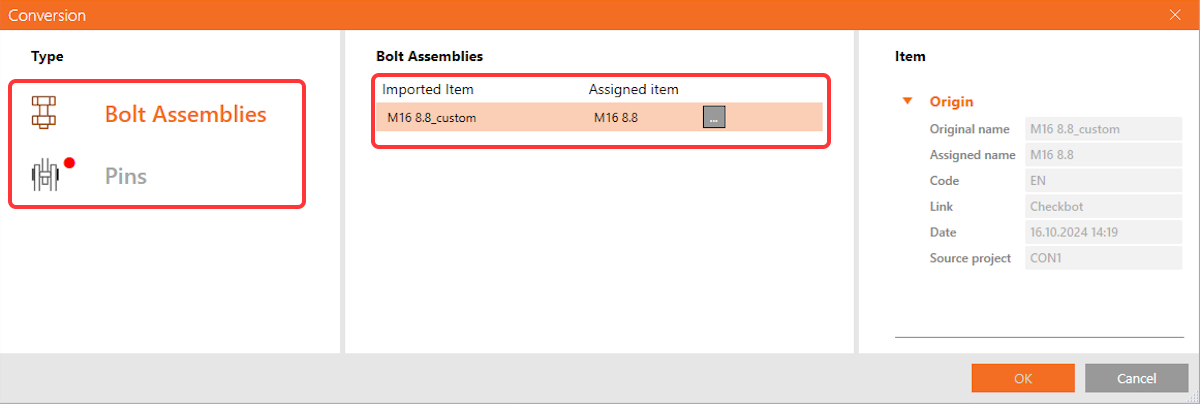
Task: Click the Pins icon
Action: point(46,177)
